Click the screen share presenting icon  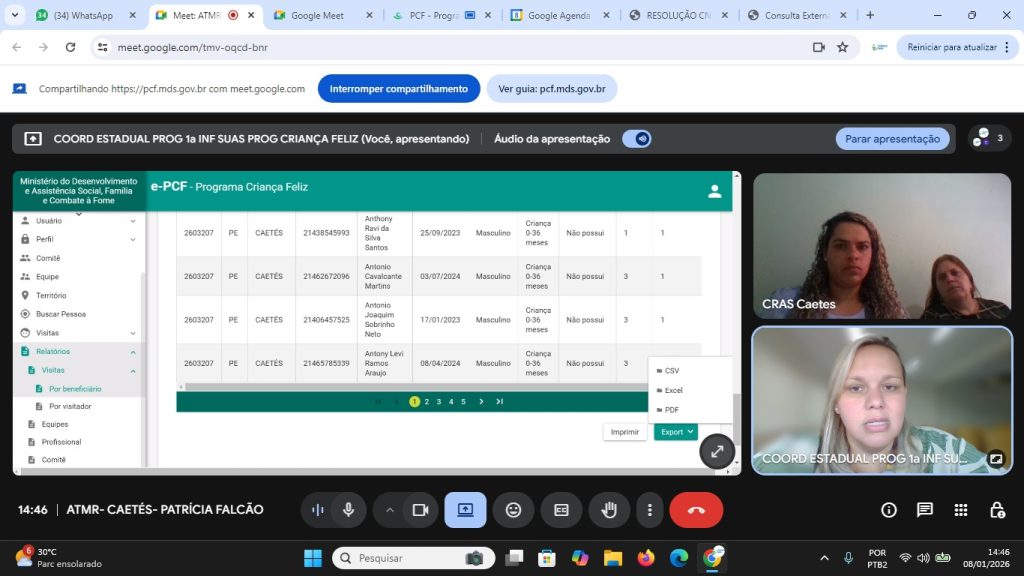465,510
